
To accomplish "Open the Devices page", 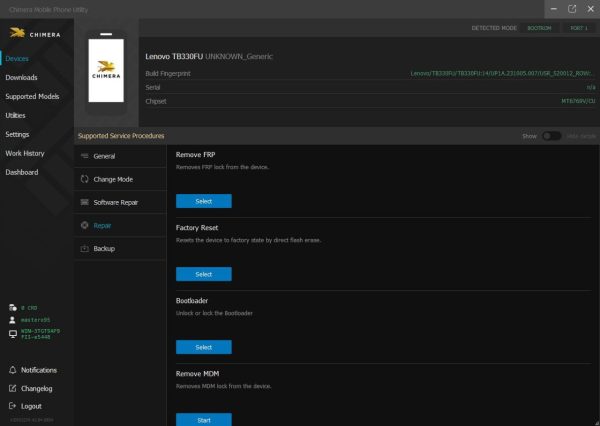I will 17,59.
